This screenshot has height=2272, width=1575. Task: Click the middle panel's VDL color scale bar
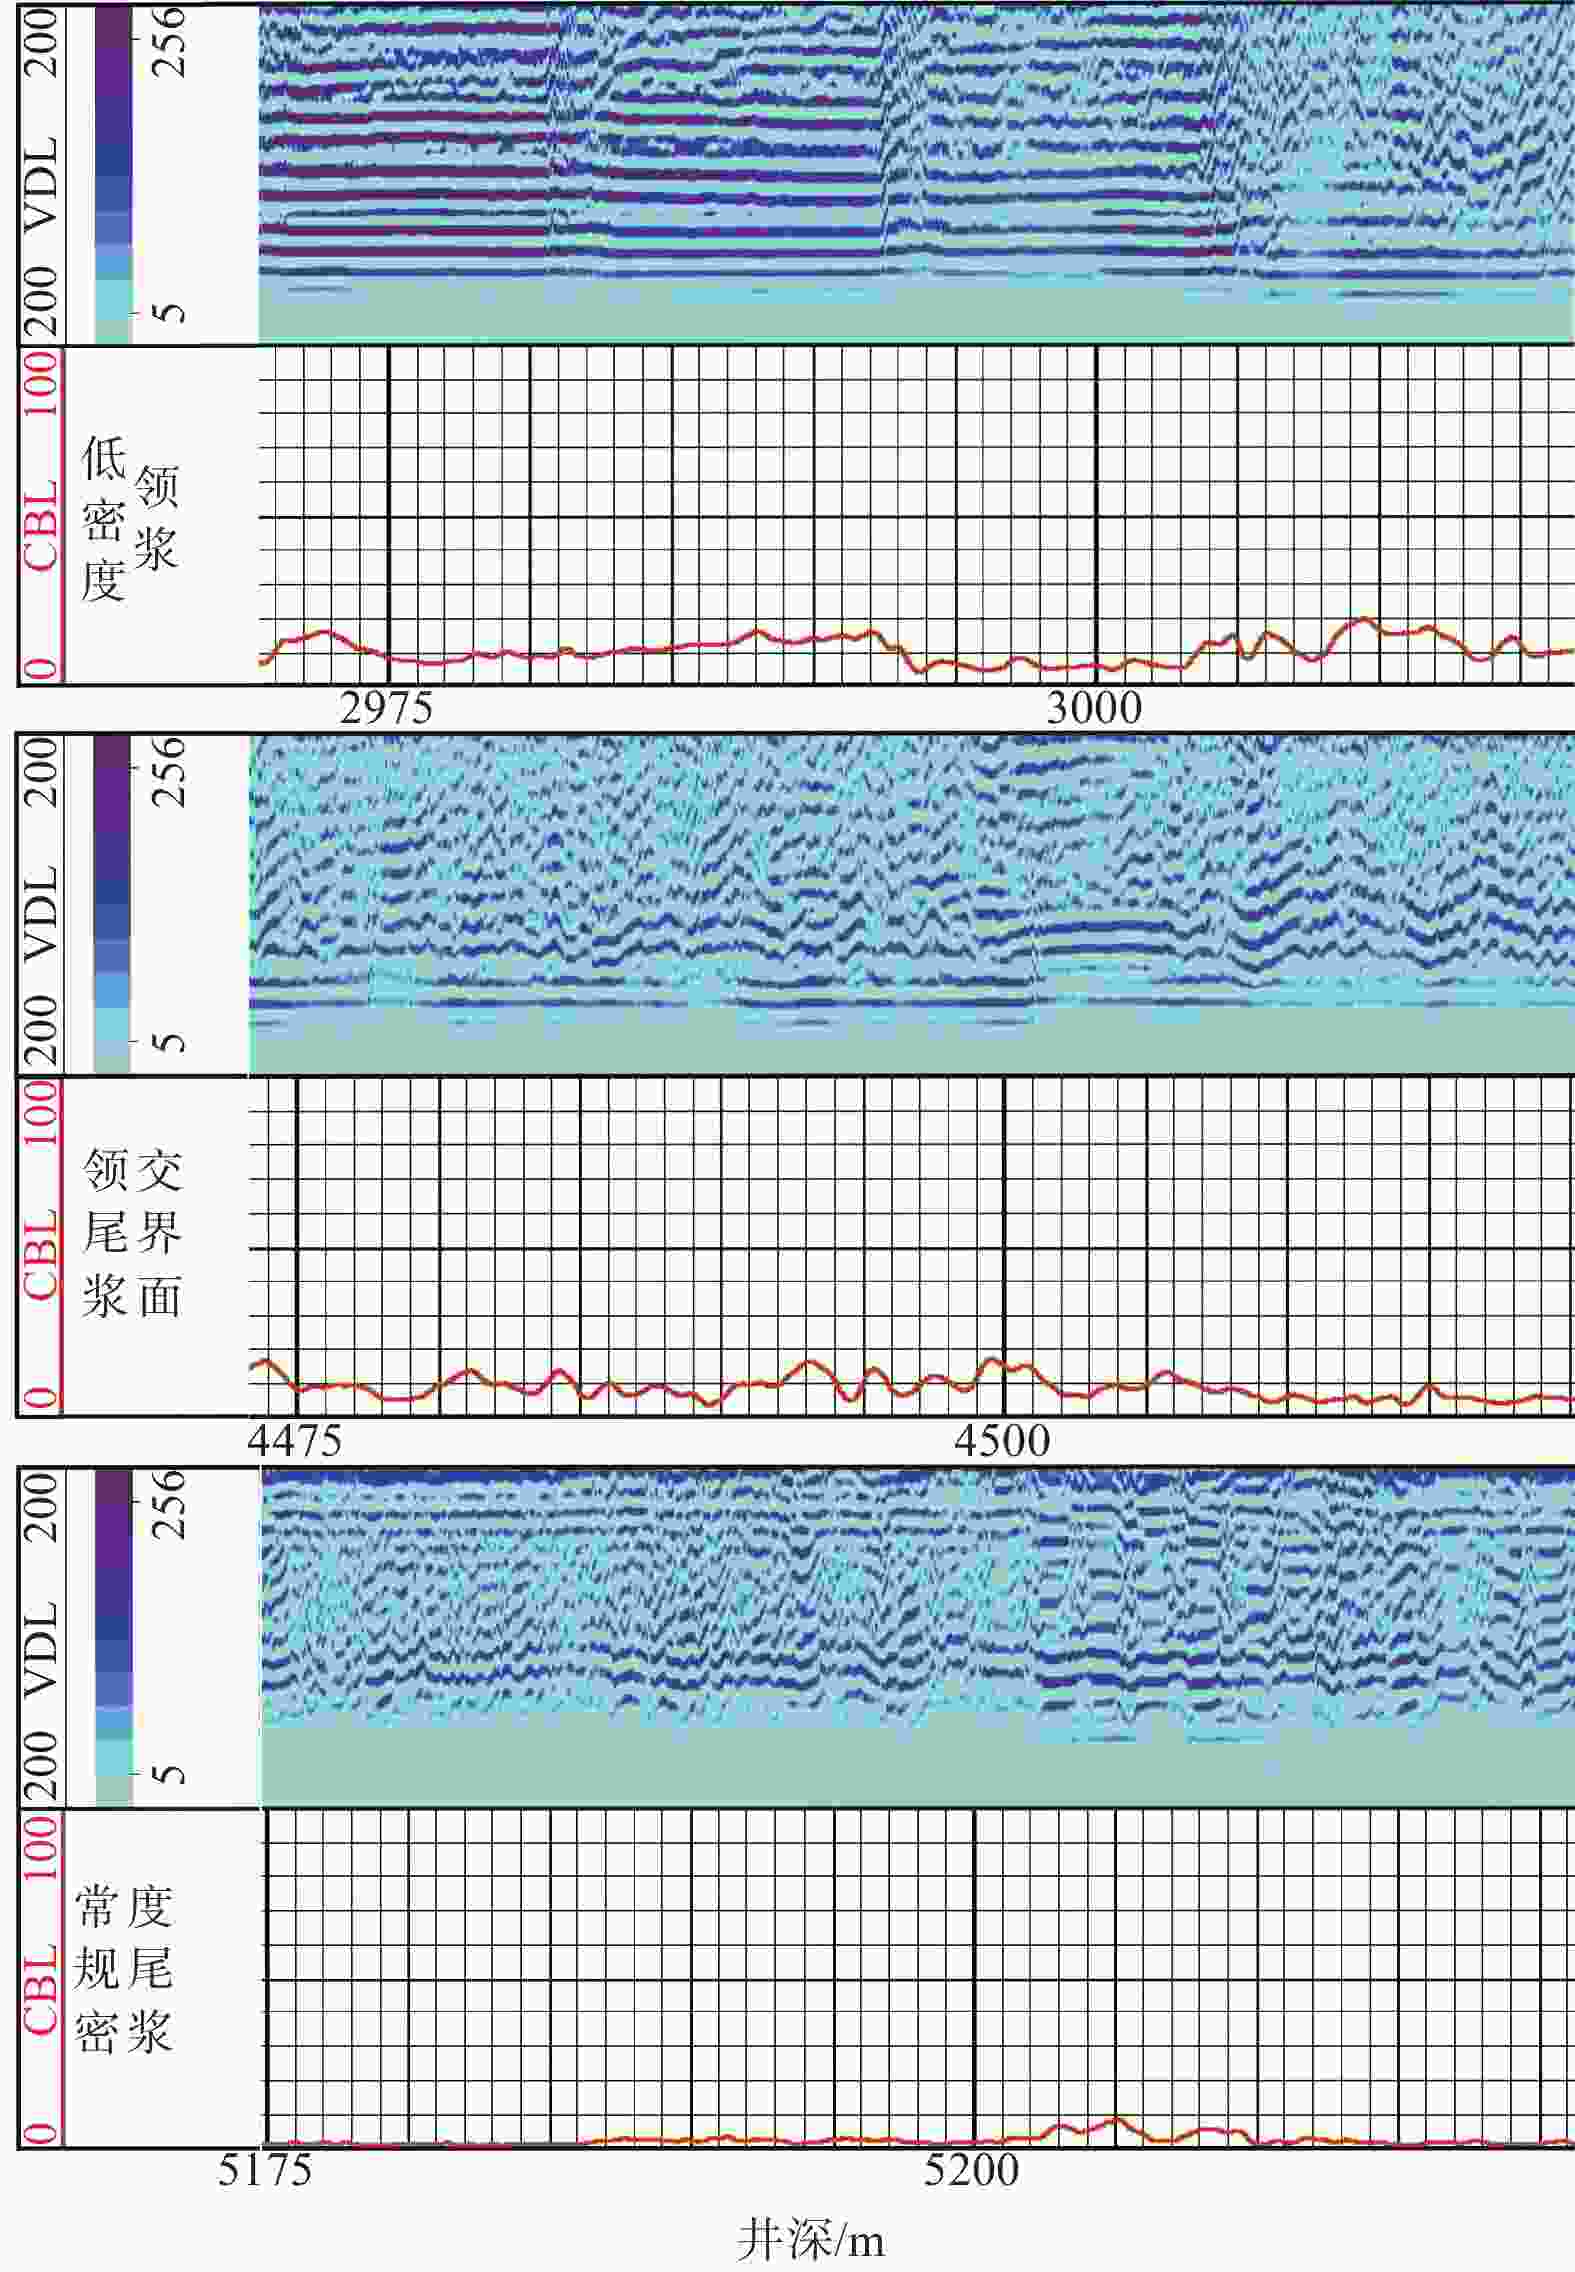[112, 904]
